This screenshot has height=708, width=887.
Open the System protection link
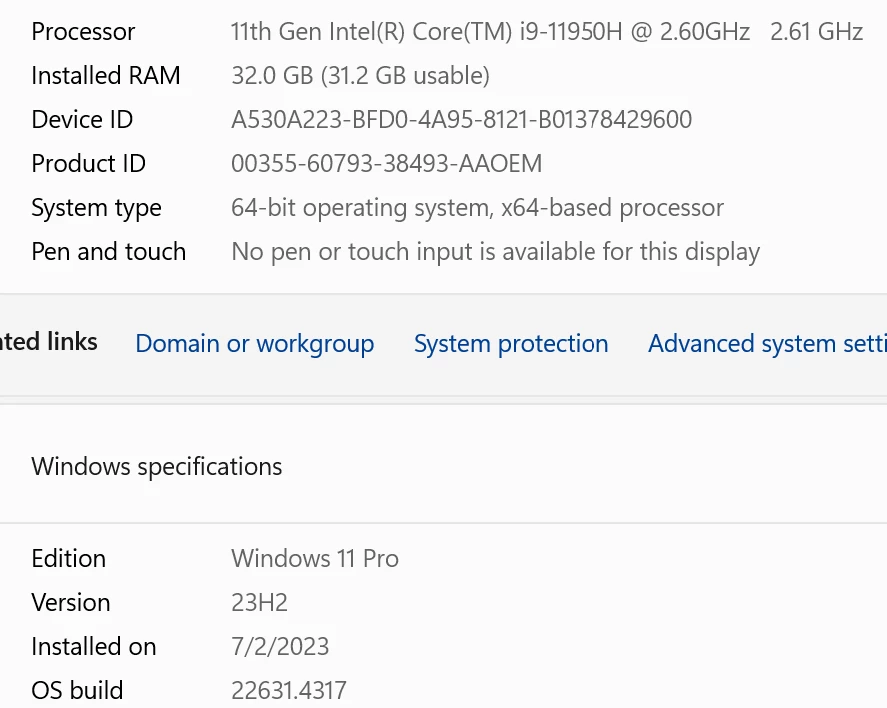[x=511, y=344]
